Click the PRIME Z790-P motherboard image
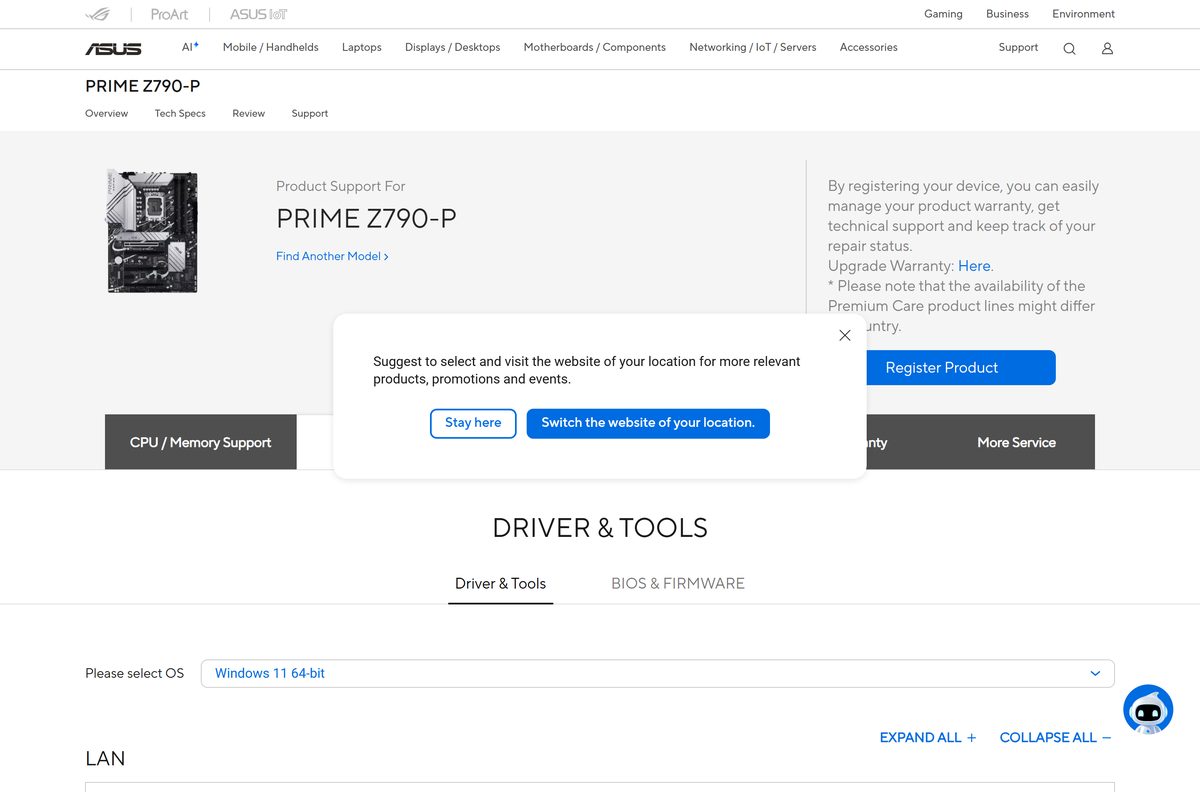The height and width of the screenshot is (792, 1200). click(x=152, y=232)
